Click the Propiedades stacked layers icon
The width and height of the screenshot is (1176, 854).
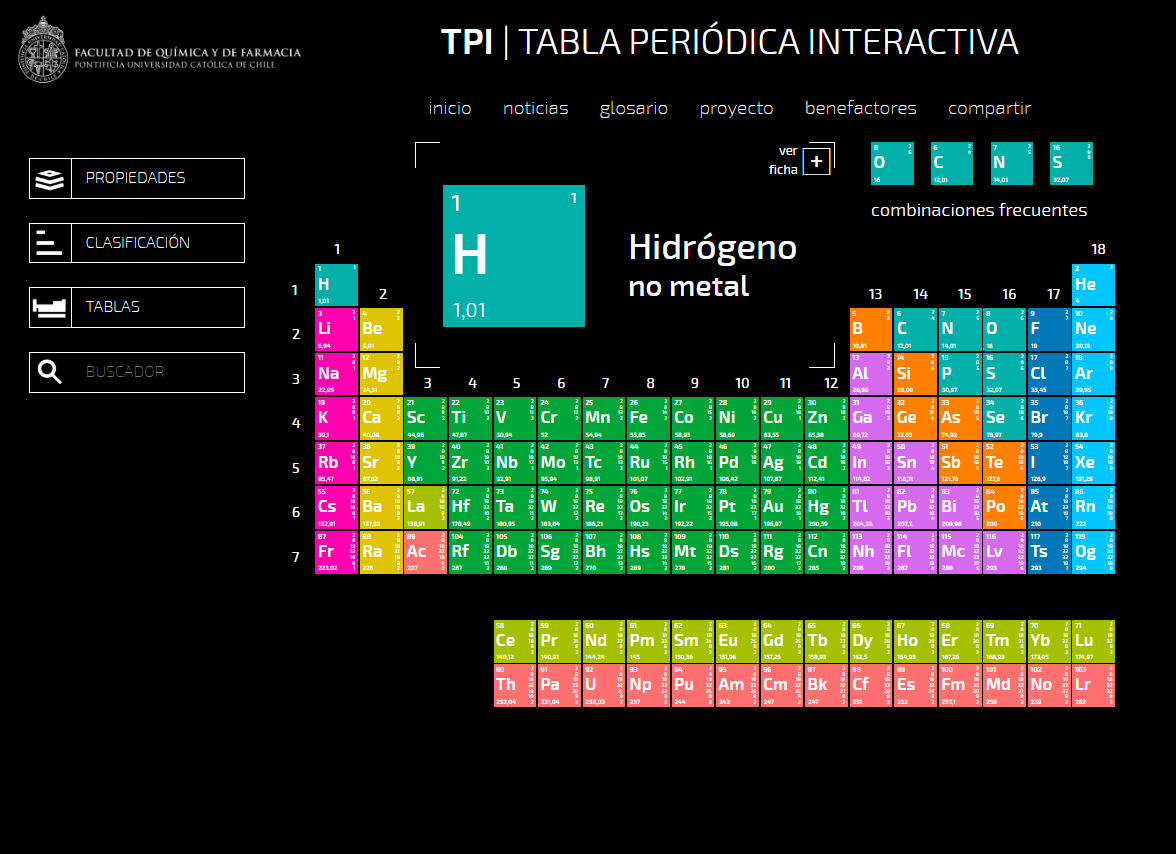50,179
